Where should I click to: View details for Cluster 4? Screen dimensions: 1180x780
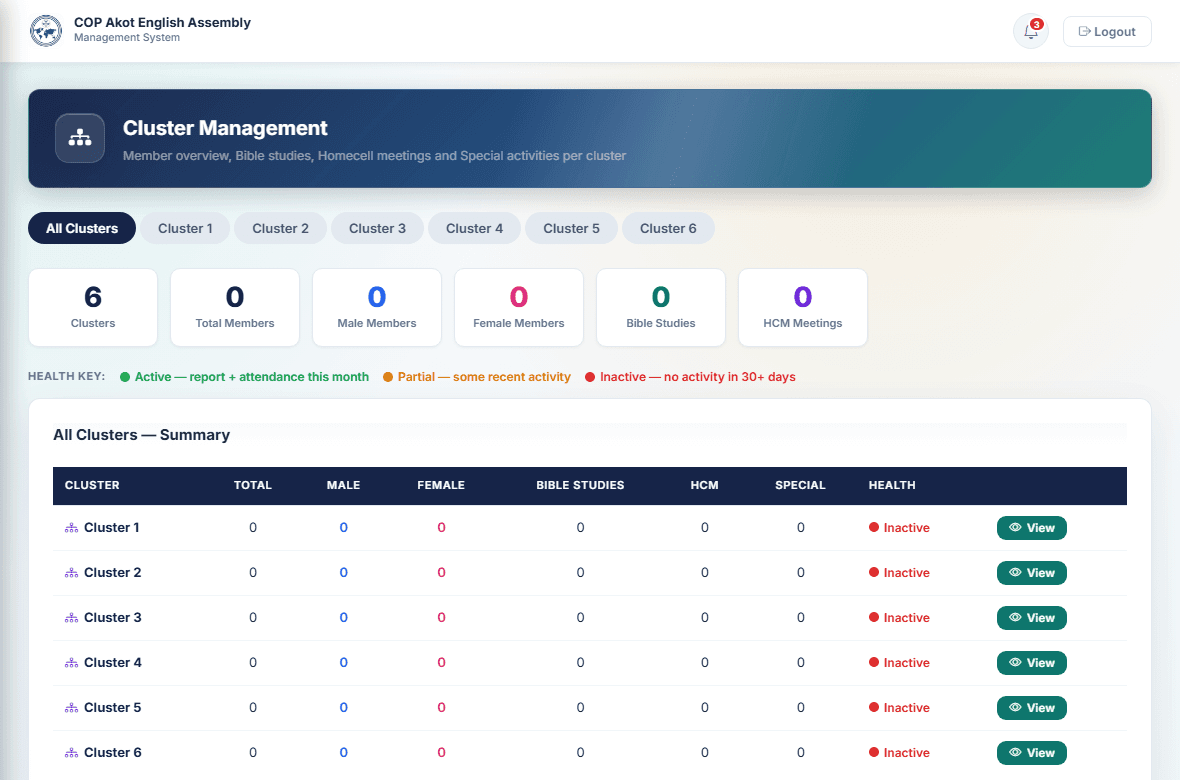pos(1032,663)
